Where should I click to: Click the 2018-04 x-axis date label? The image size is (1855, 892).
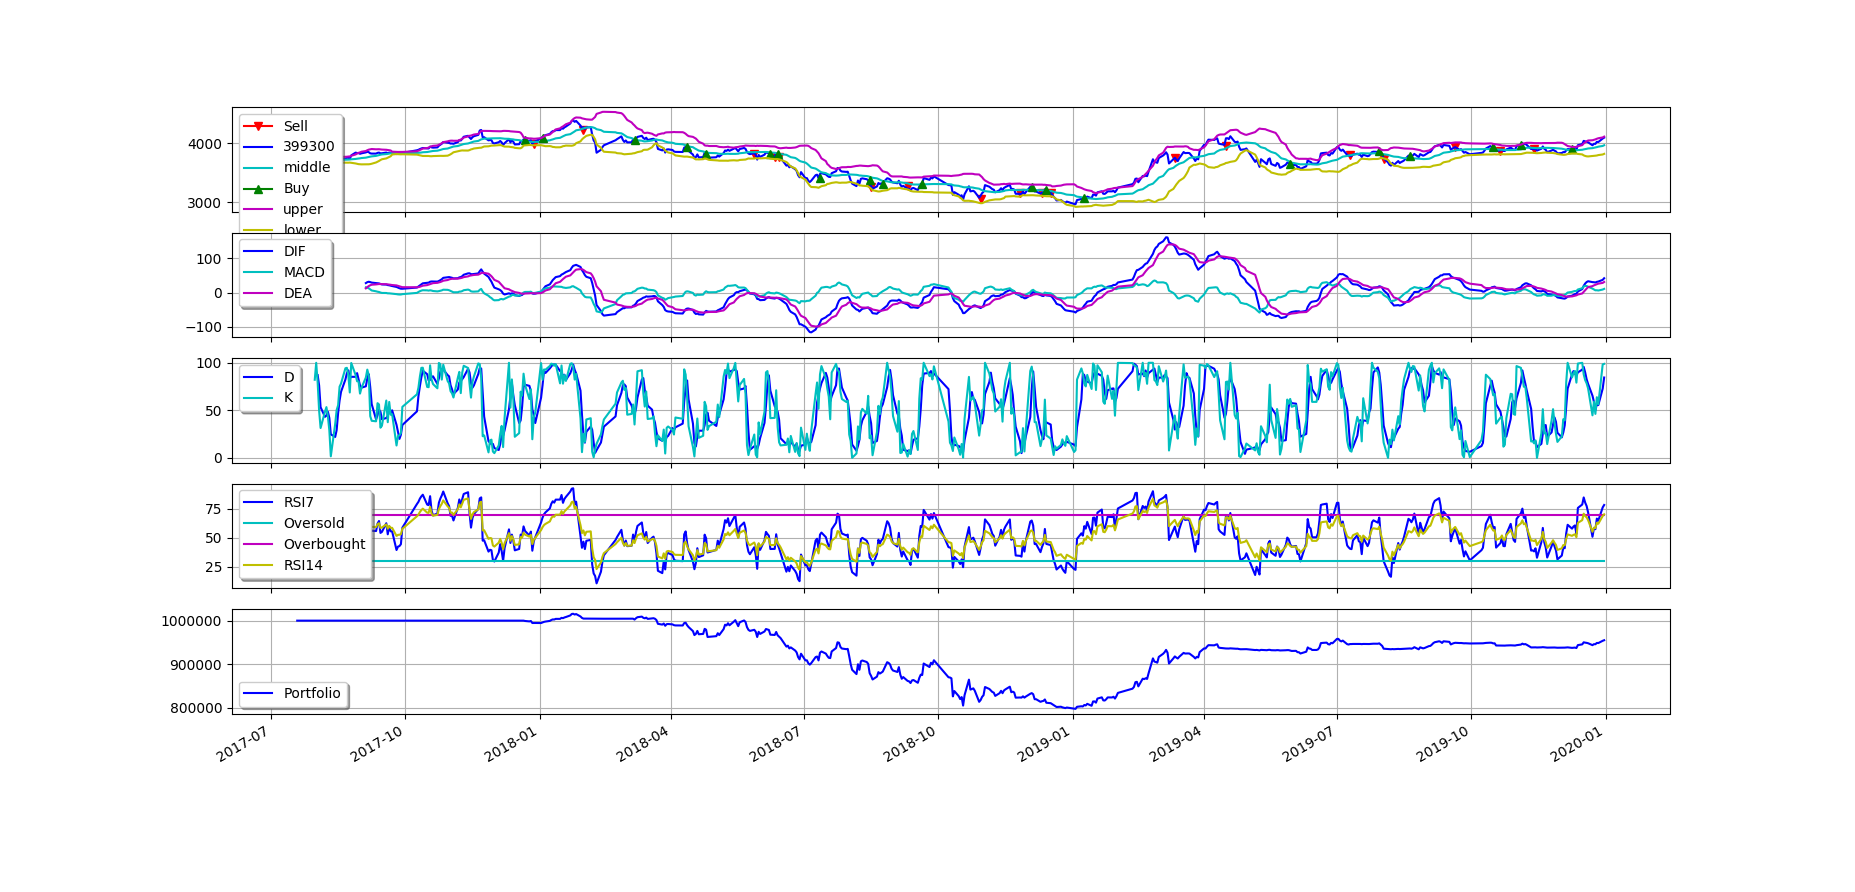pyautogui.click(x=642, y=745)
